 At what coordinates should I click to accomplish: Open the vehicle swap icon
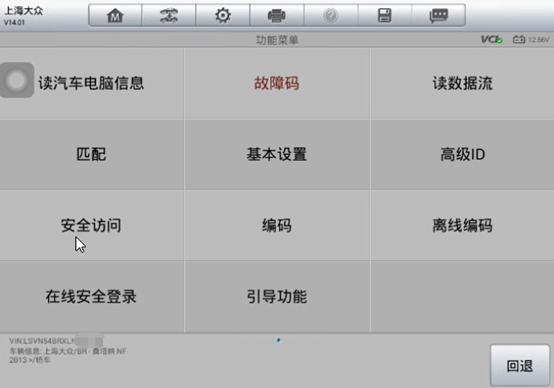(169, 16)
